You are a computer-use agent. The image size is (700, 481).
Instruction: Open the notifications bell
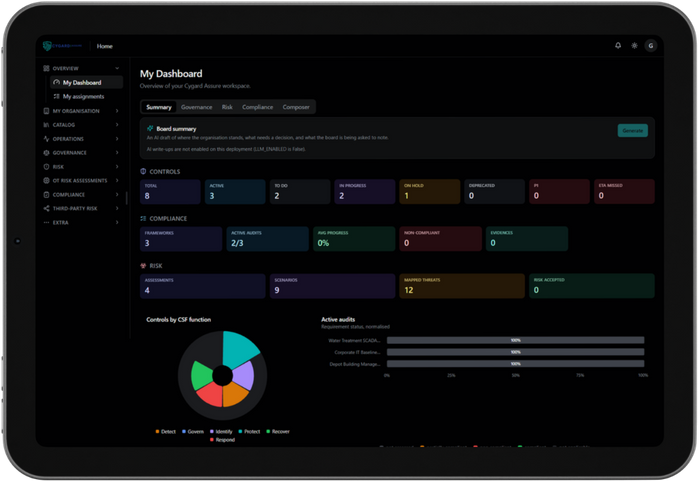[x=618, y=46]
